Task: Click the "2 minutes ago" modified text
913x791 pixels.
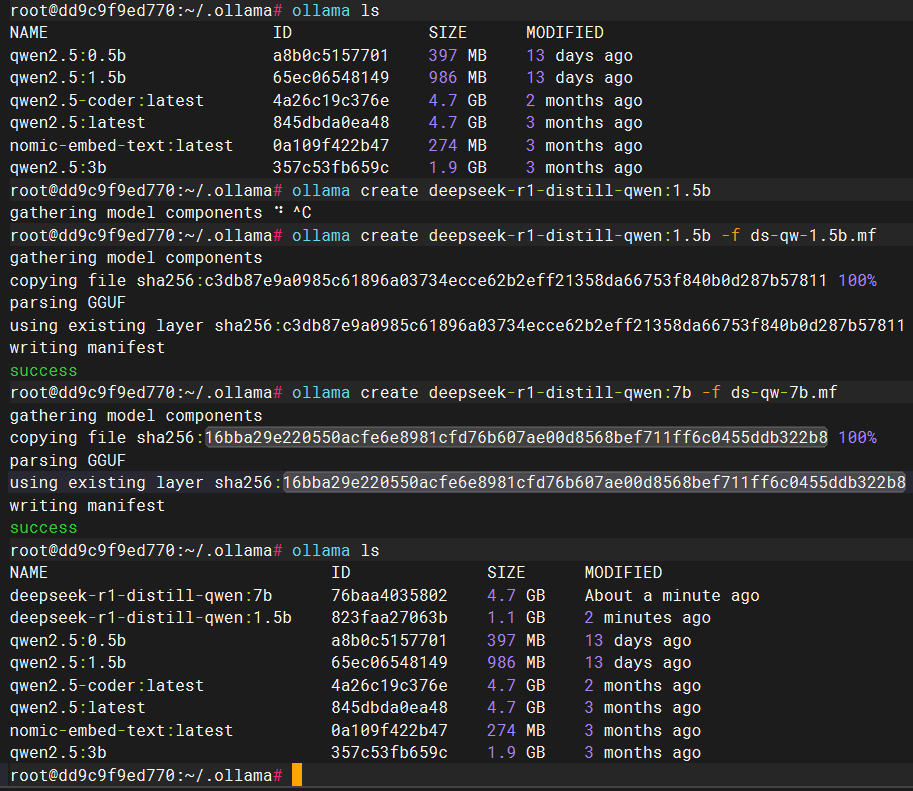Action: click(x=647, y=618)
